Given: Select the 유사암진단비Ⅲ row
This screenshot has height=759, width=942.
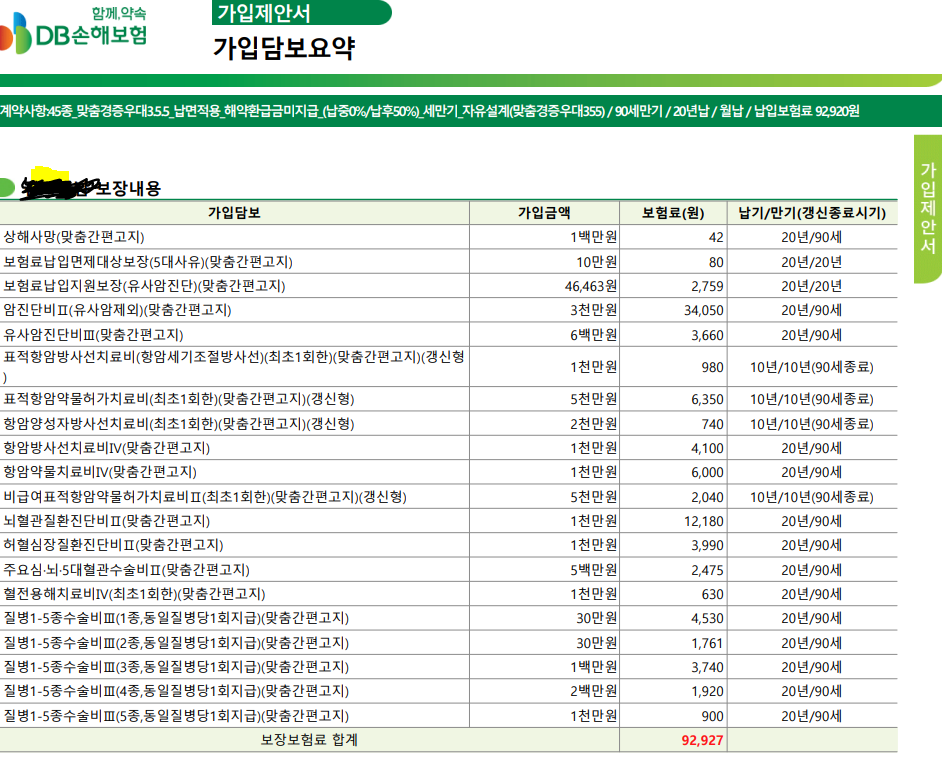Looking at the screenshot, I should [449, 335].
